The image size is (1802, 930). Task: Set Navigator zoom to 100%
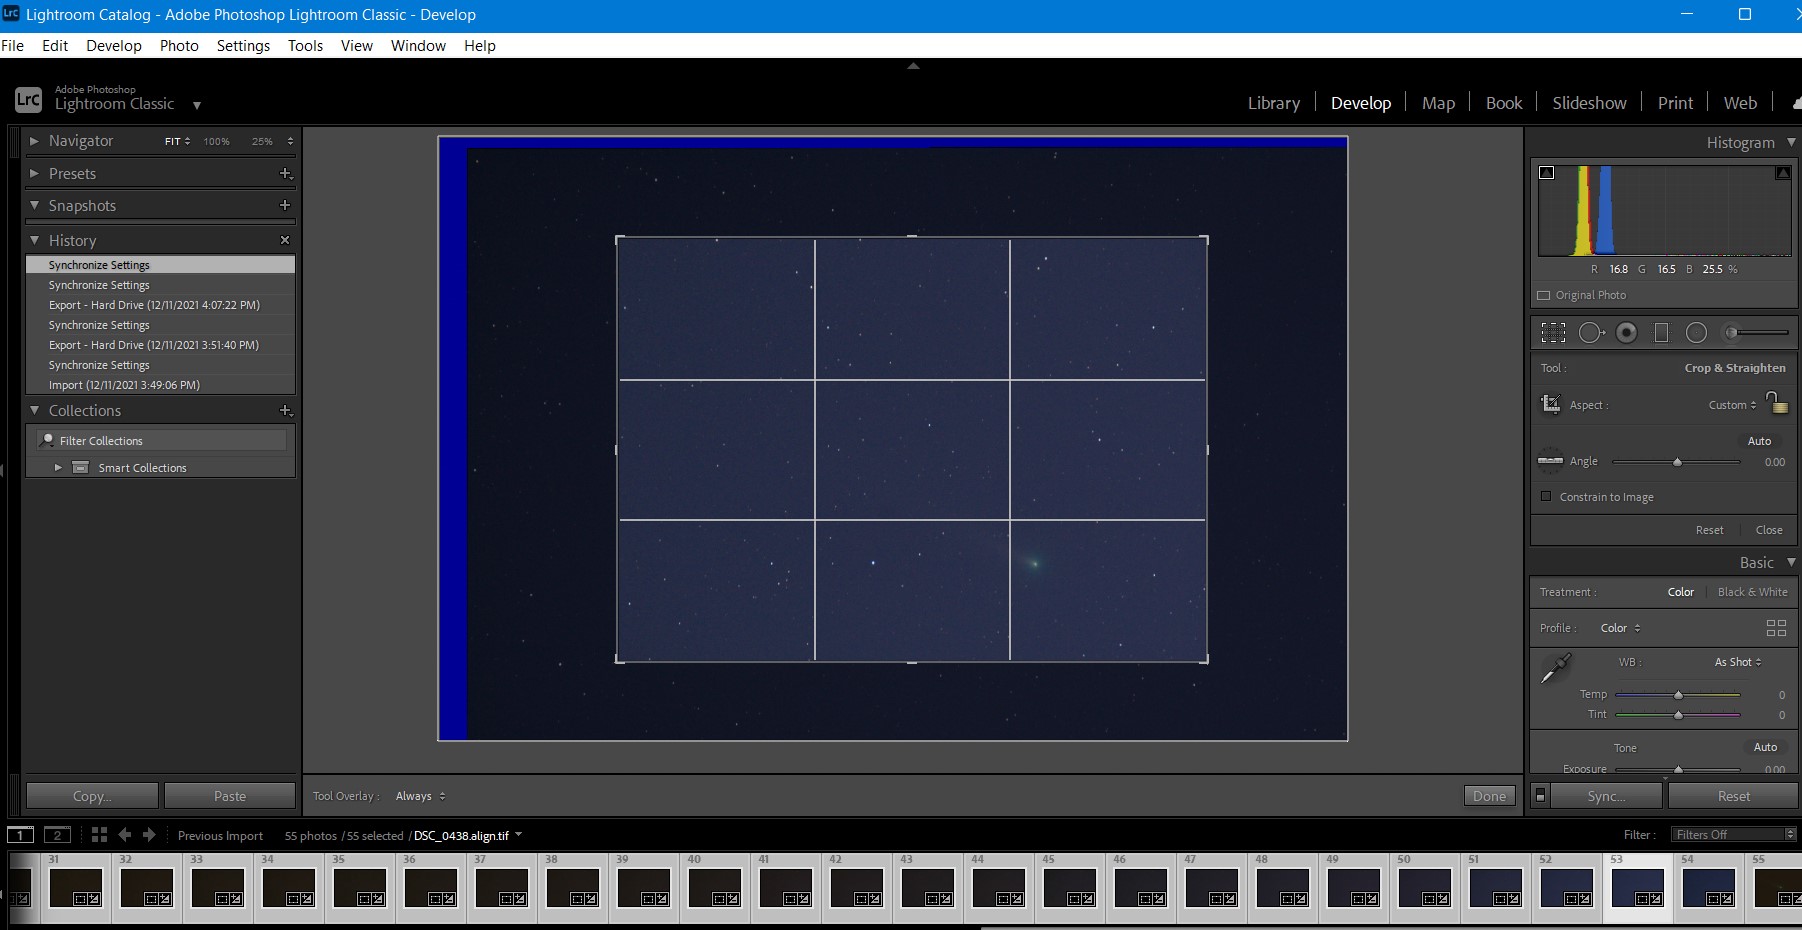point(217,142)
